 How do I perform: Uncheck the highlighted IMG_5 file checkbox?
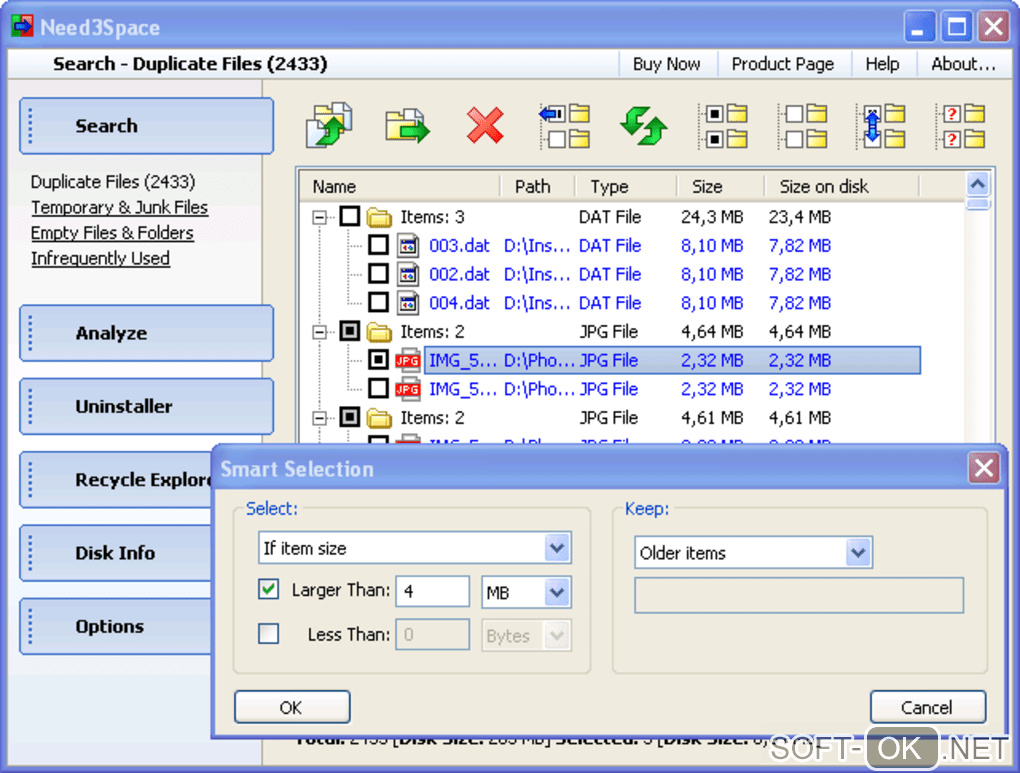(x=379, y=360)
